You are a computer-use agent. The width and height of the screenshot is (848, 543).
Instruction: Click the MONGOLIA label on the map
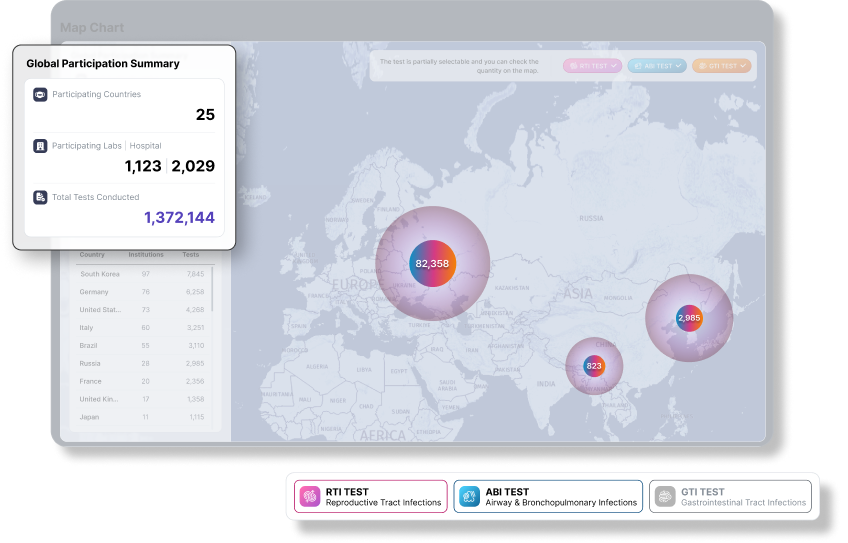coord(618,298)
